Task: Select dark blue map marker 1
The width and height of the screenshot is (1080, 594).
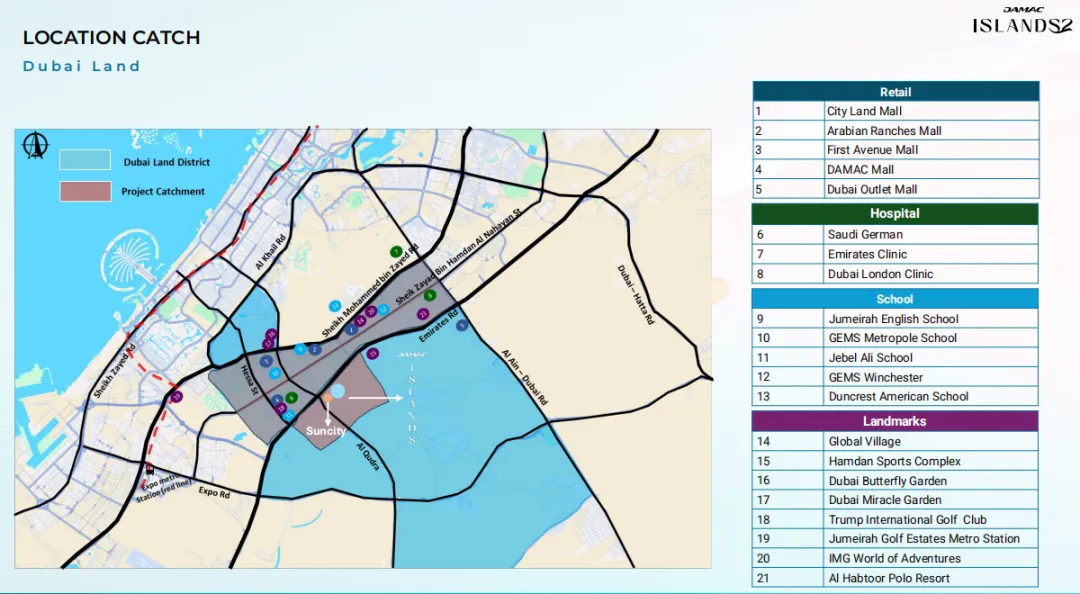Action: 351,330
